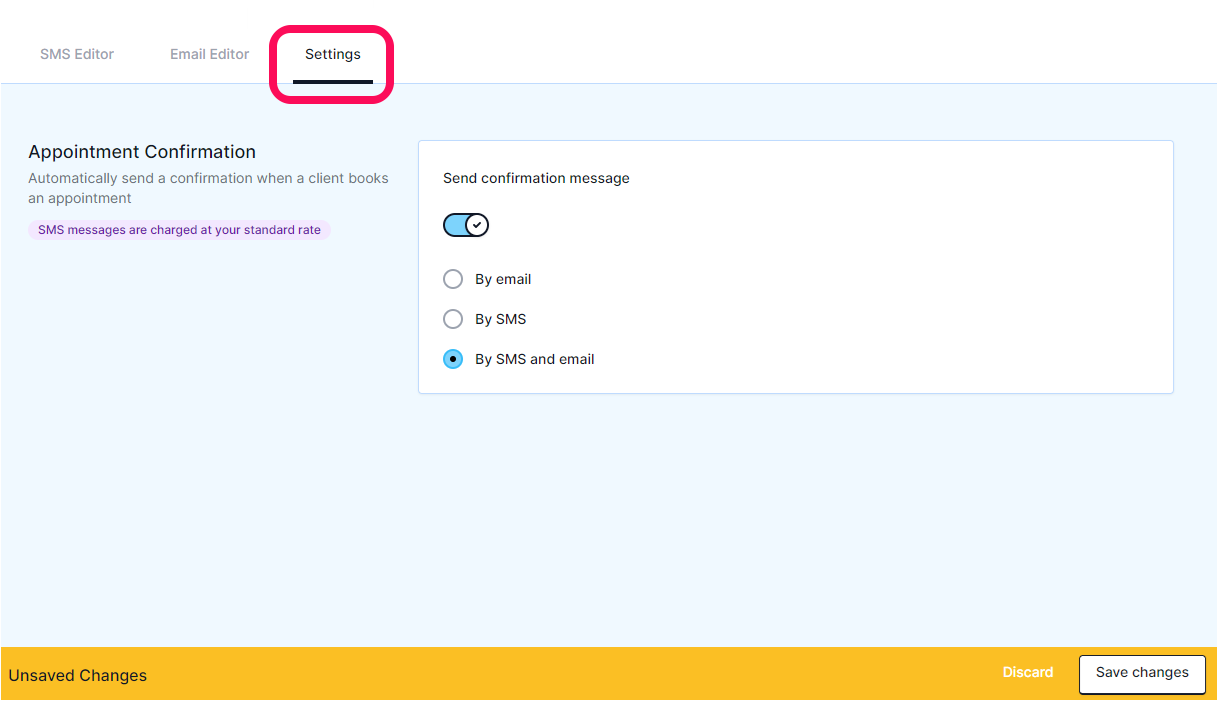The image size is (1217, 704).
Task: Switch to the SMS Editor tab
Action: 77,54
